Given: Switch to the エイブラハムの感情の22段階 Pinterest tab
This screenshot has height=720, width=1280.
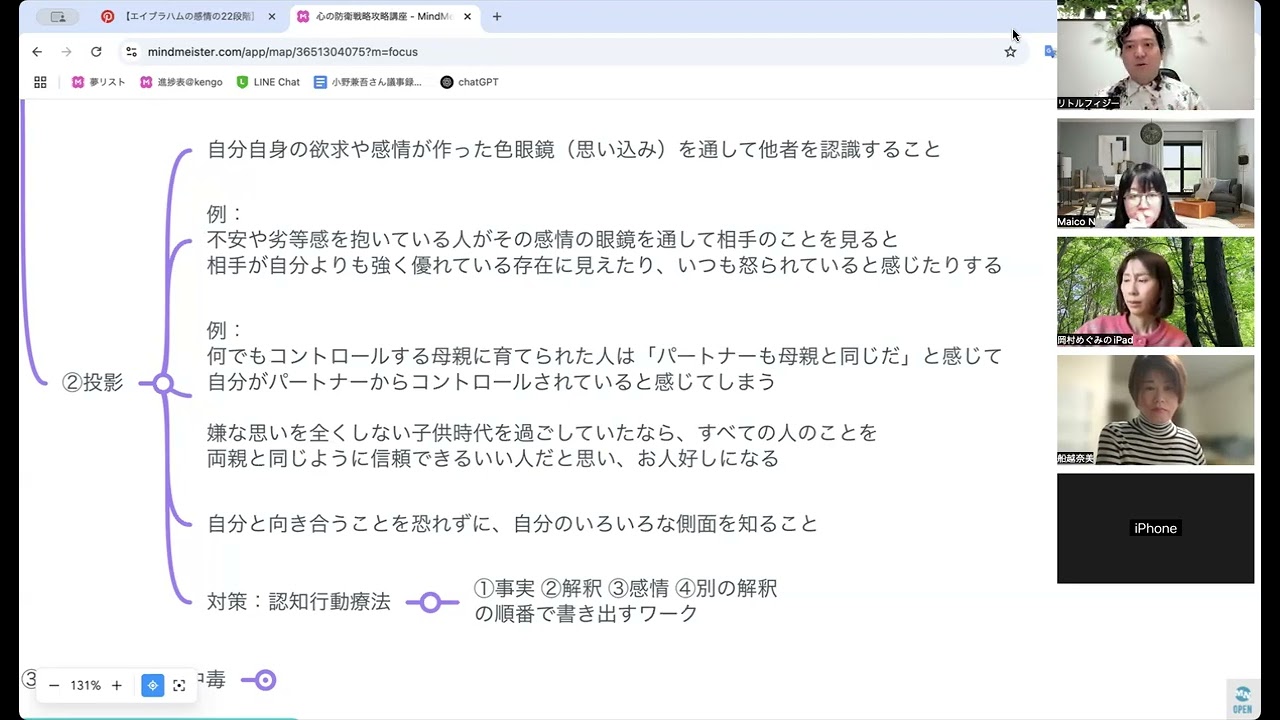Looking at the screenshot, I should coord(186,16).
